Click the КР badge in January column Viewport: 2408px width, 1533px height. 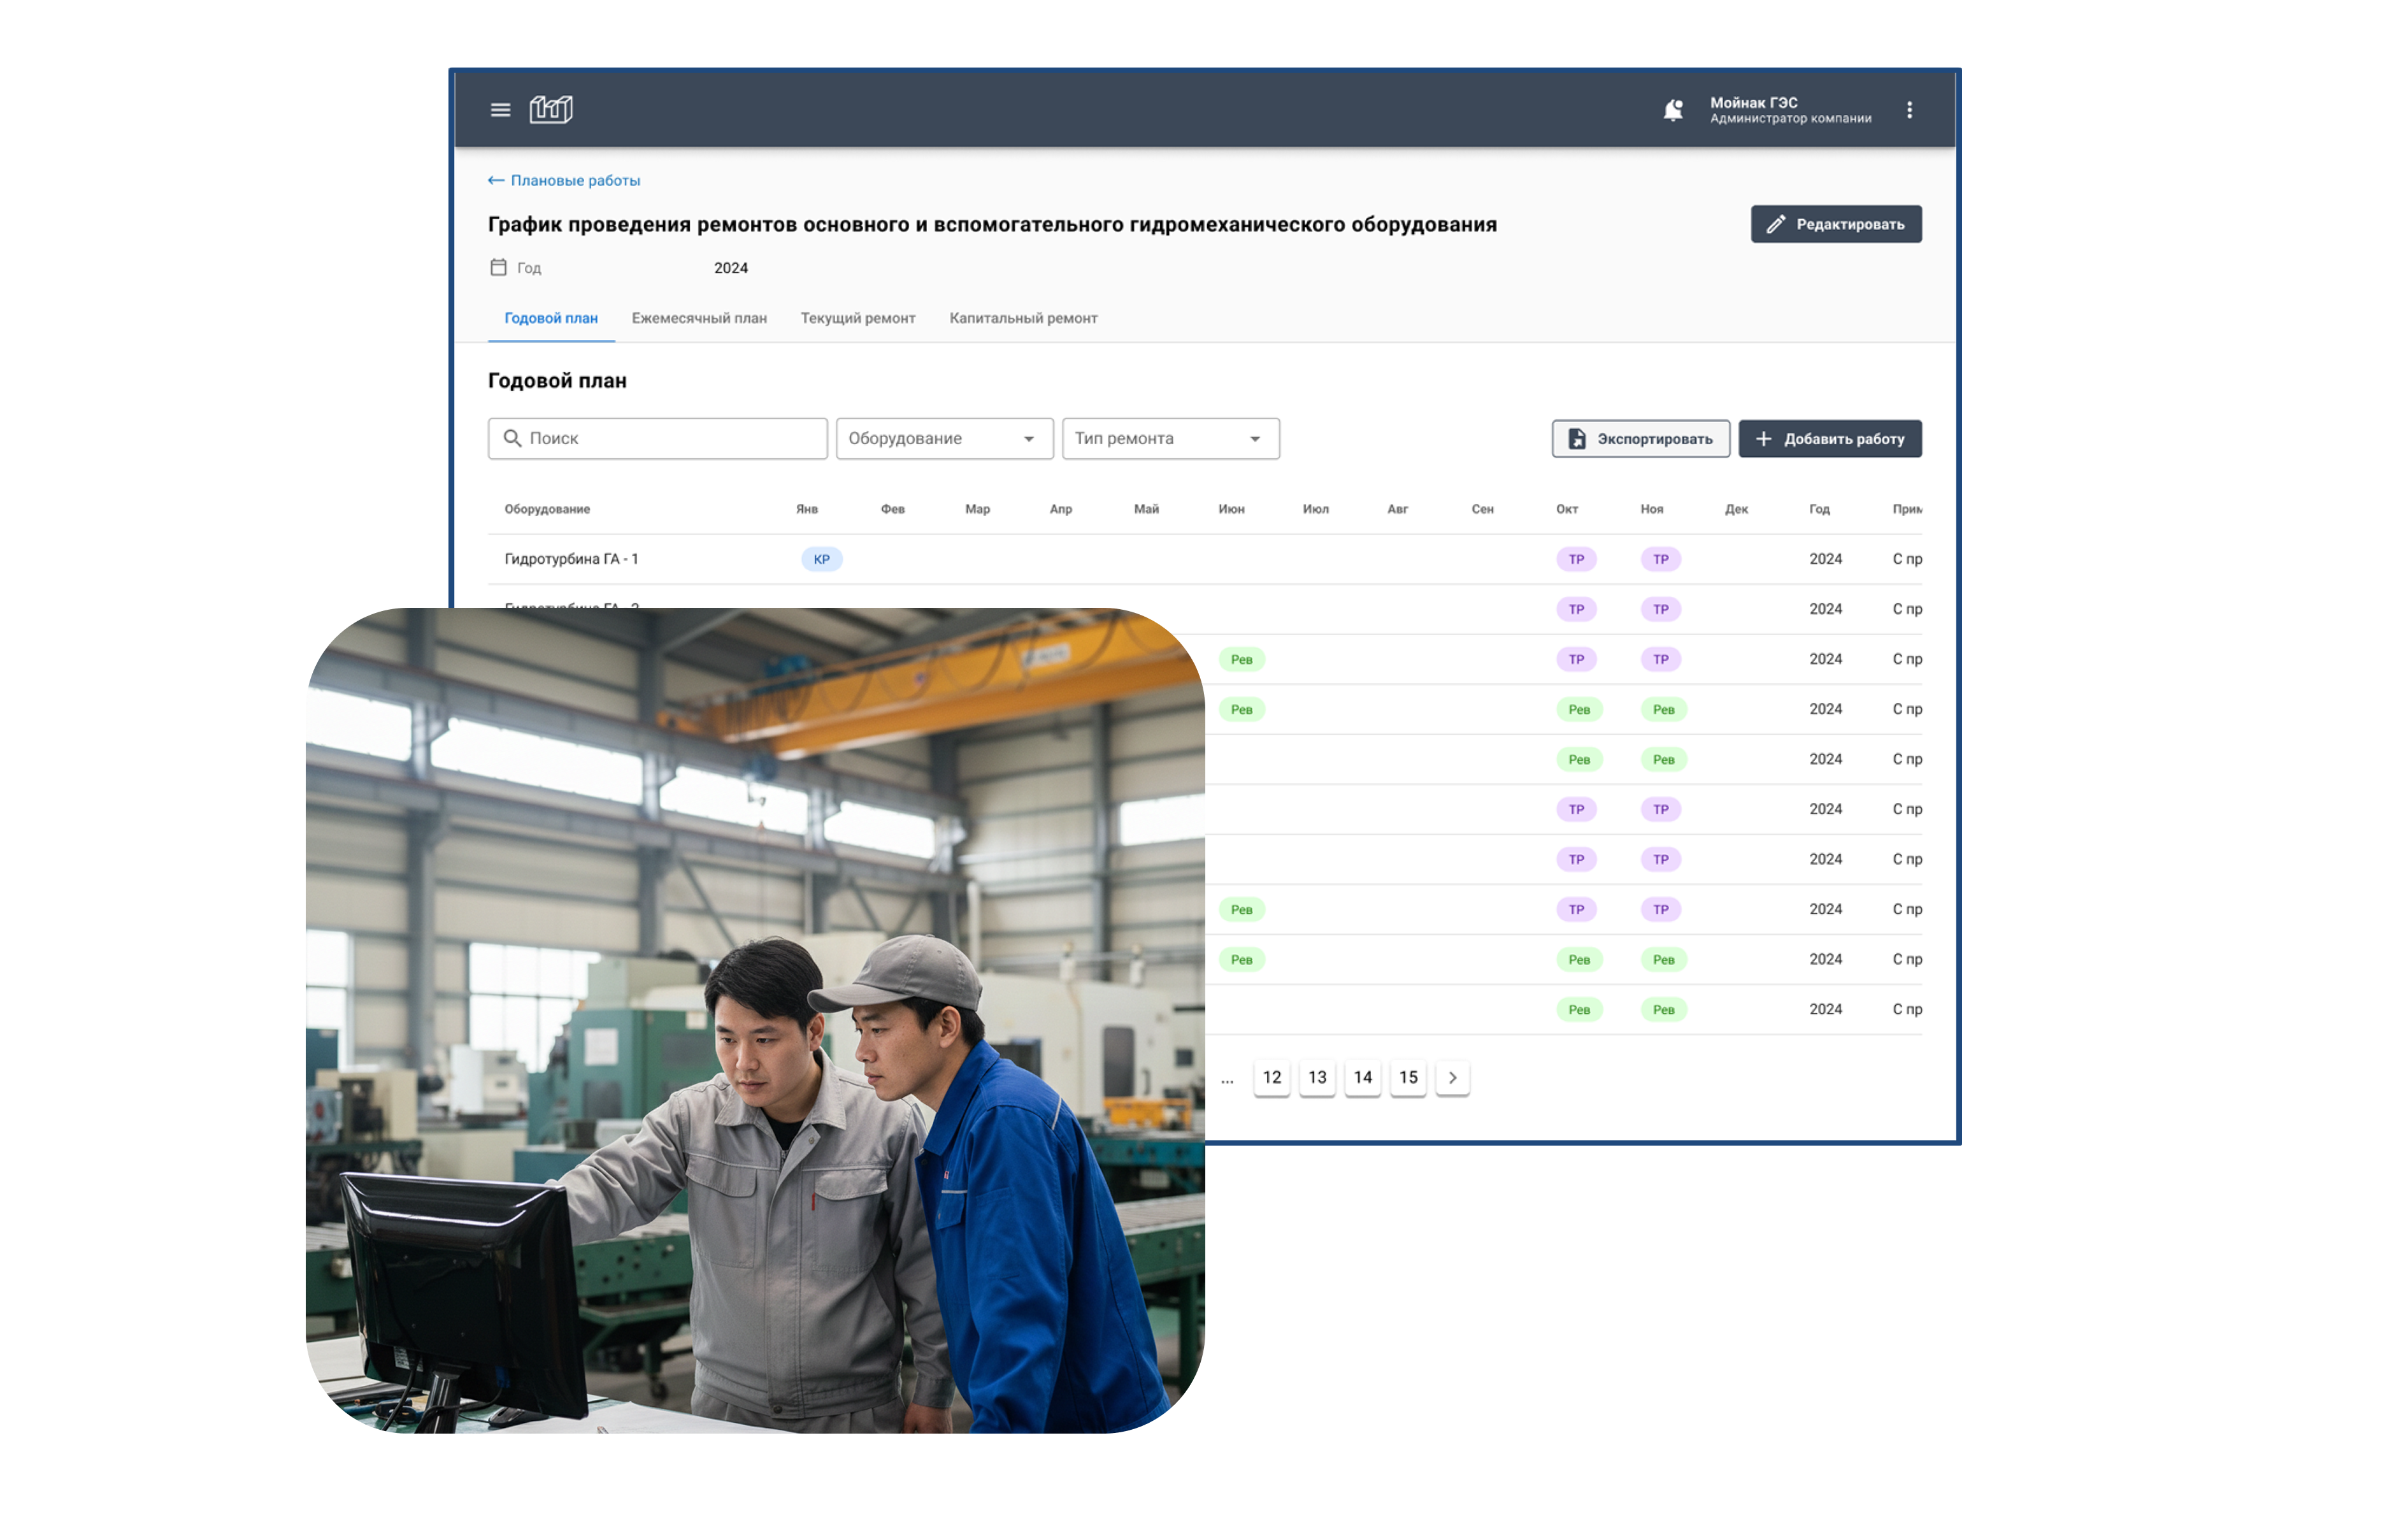821,559
